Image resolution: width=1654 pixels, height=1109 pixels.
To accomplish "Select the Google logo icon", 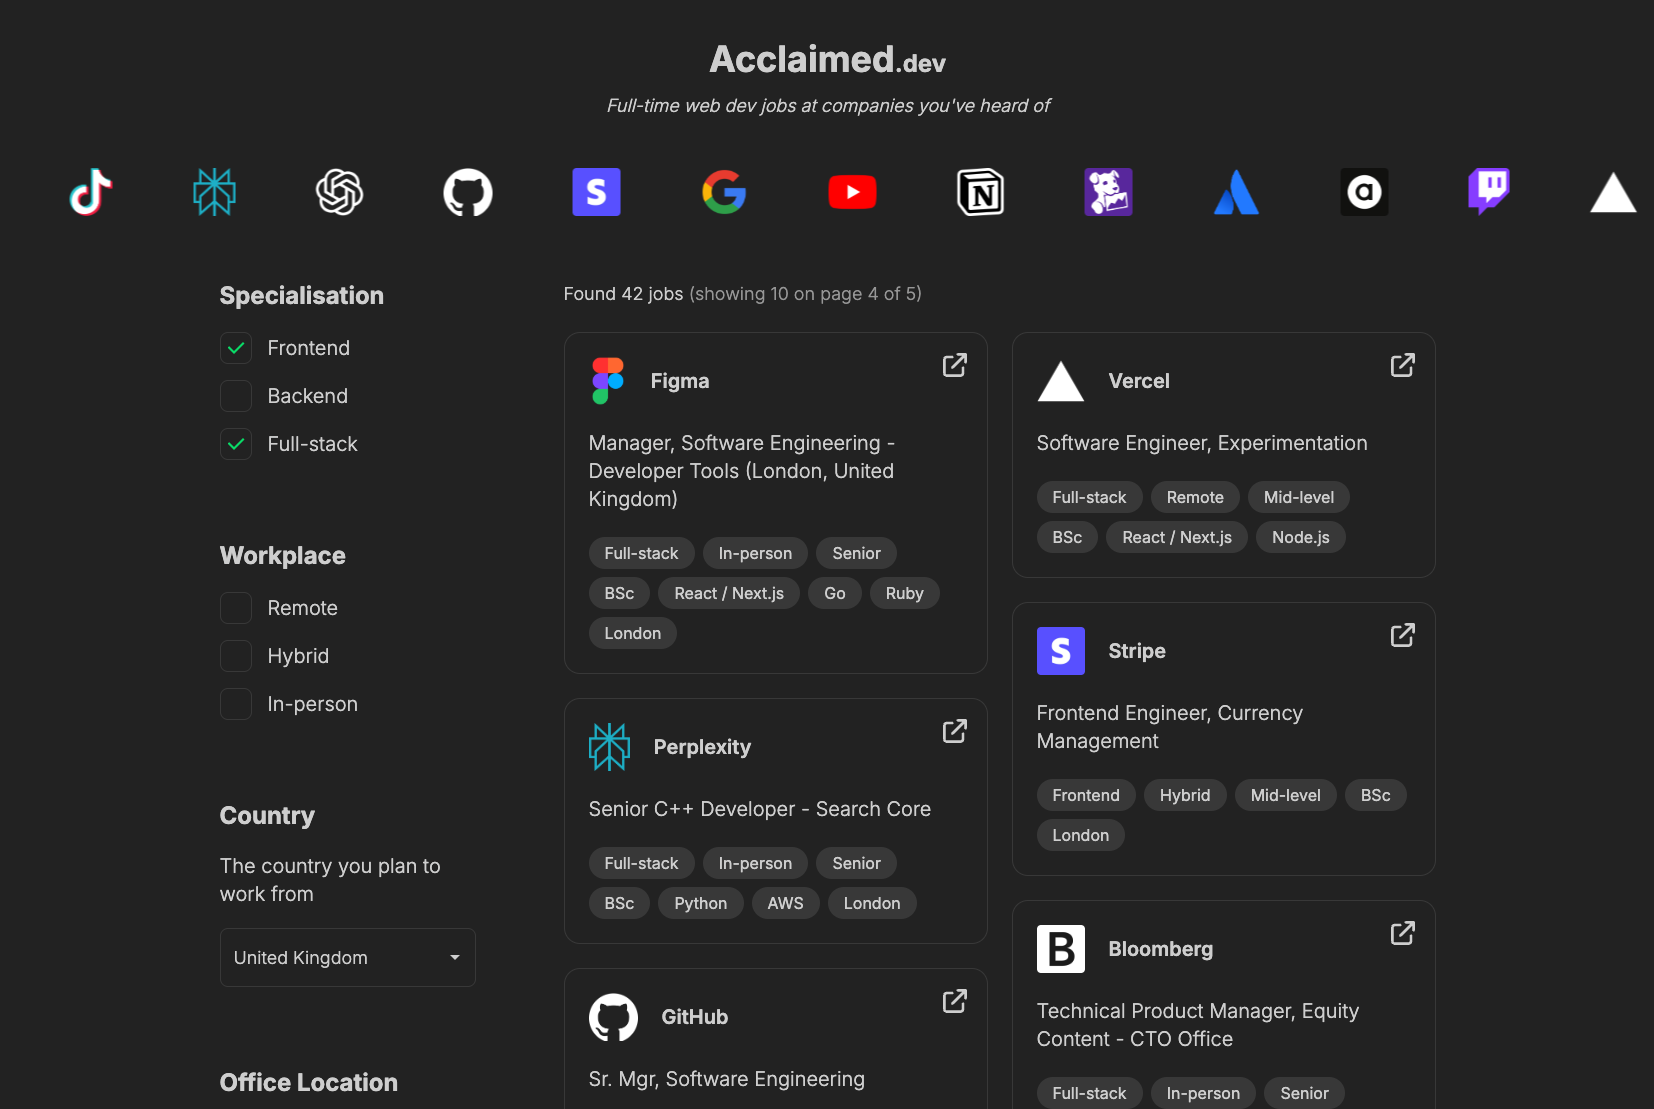I will (724, 192).
